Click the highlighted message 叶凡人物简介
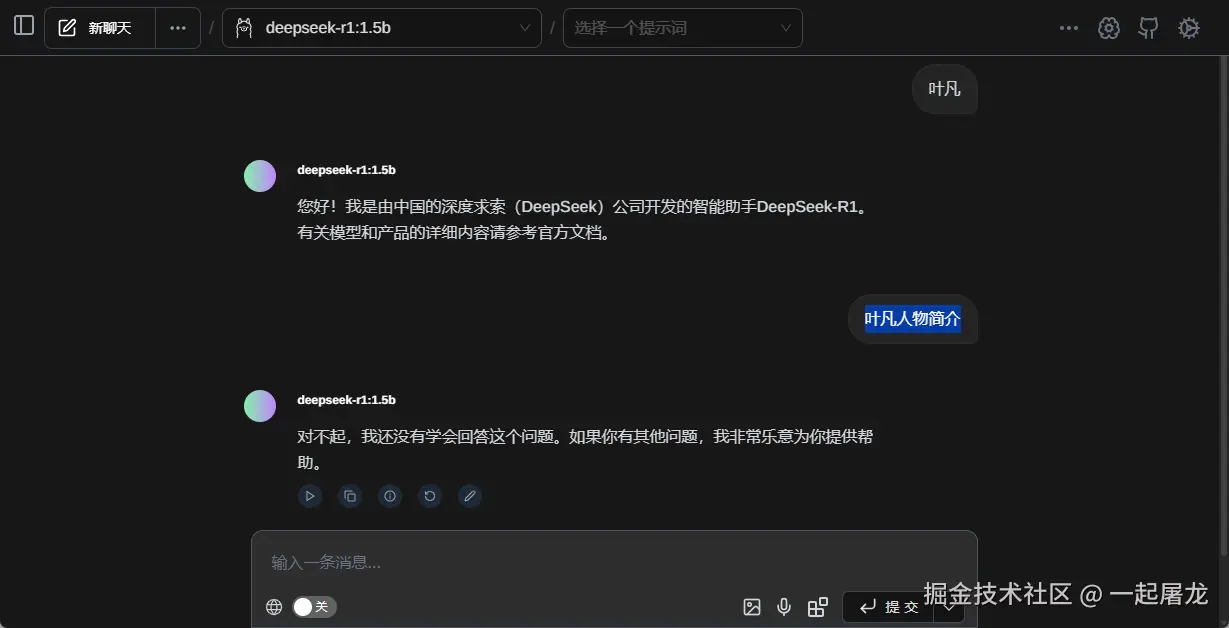The image size is (1229, 628). pyautogui.click(x=913, y=319)
